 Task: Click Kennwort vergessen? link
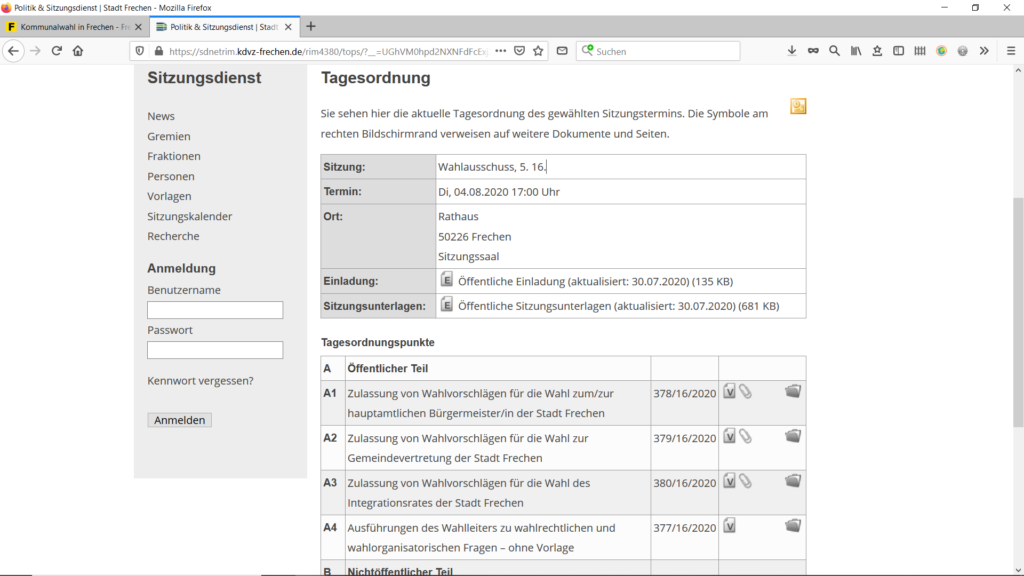(x=200, y=381)
